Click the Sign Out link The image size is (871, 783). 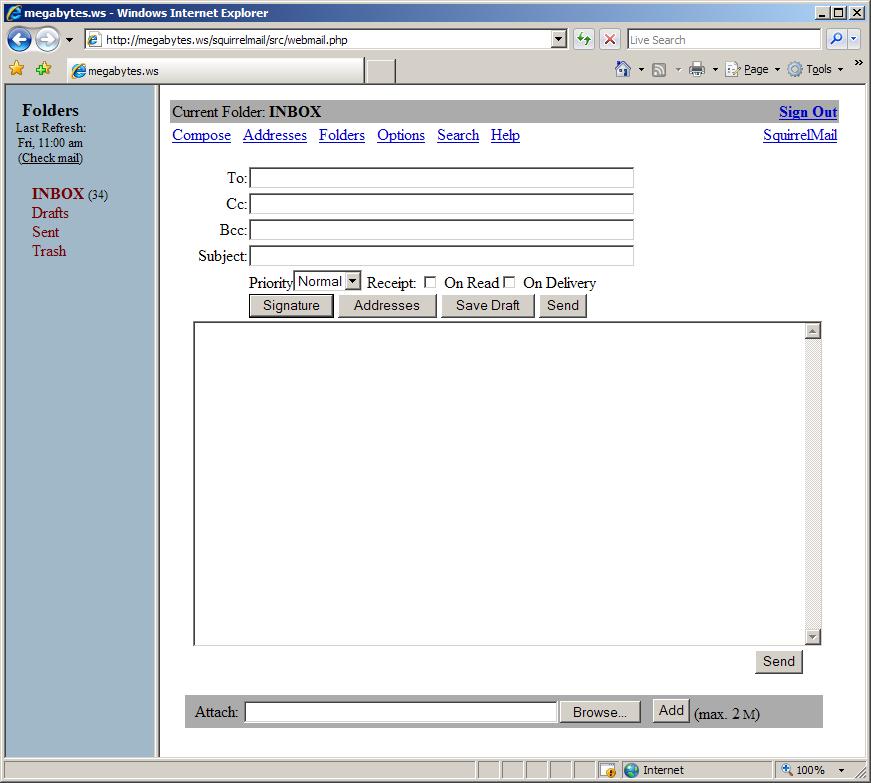click(807, 112)
